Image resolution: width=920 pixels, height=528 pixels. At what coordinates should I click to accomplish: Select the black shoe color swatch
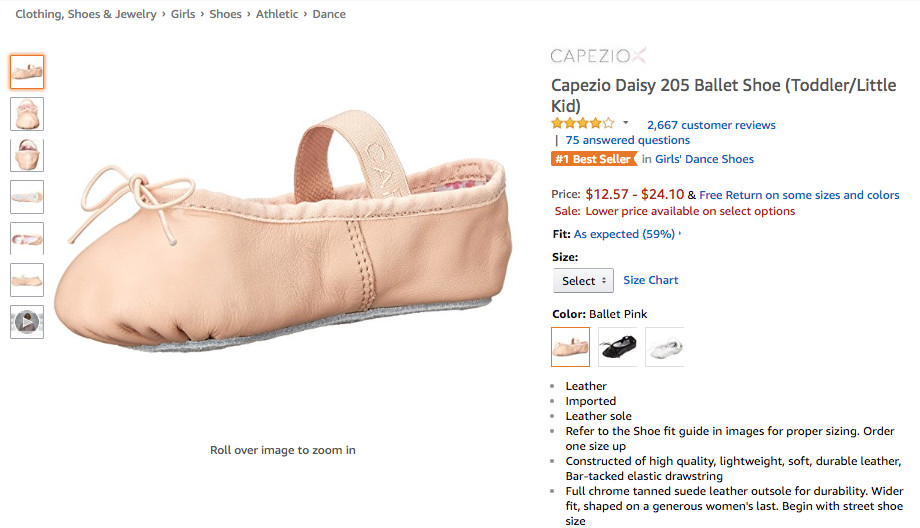617,347
